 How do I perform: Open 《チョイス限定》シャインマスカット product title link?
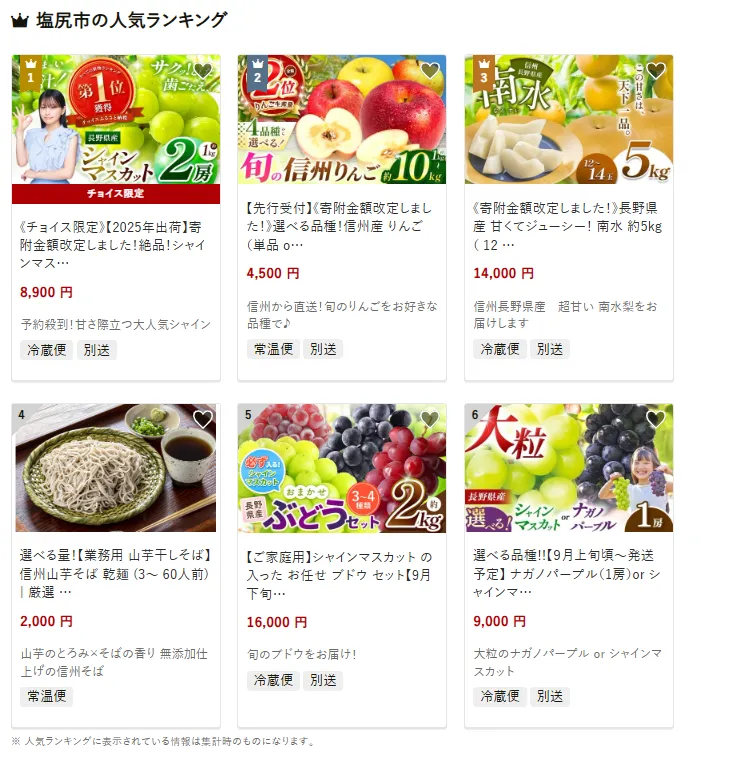click(x=112, y=245)
